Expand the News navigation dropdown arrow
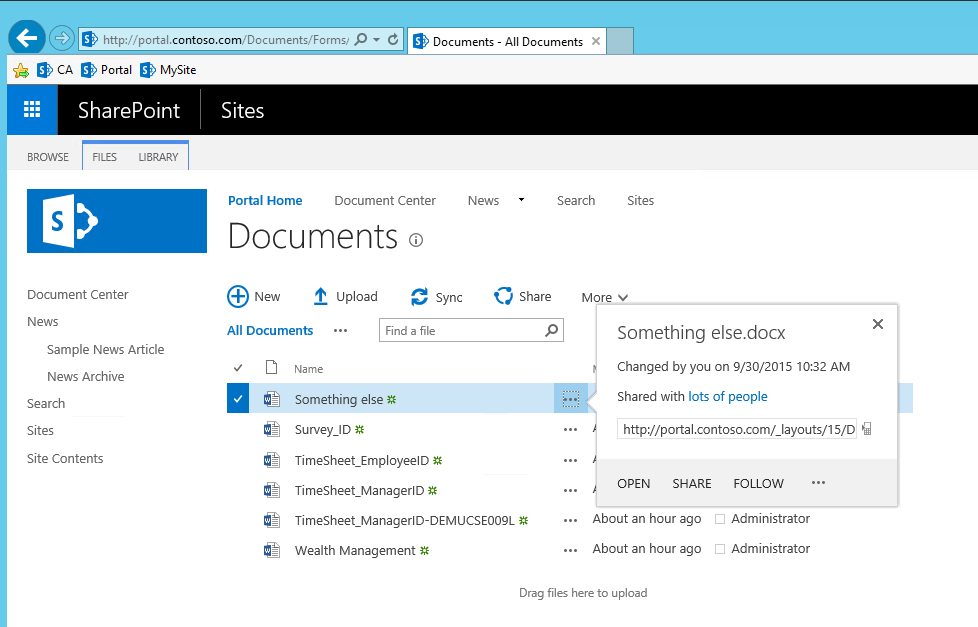 pos(521,200)
